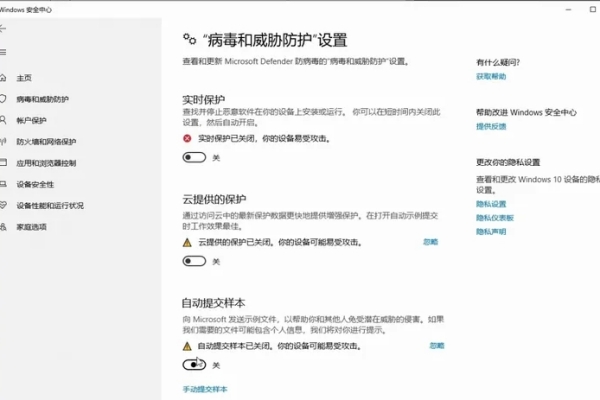Select 应用和浏览器控制 in the sidebar
This screenshot has width=600, height=400.
(x=46, y=163)
